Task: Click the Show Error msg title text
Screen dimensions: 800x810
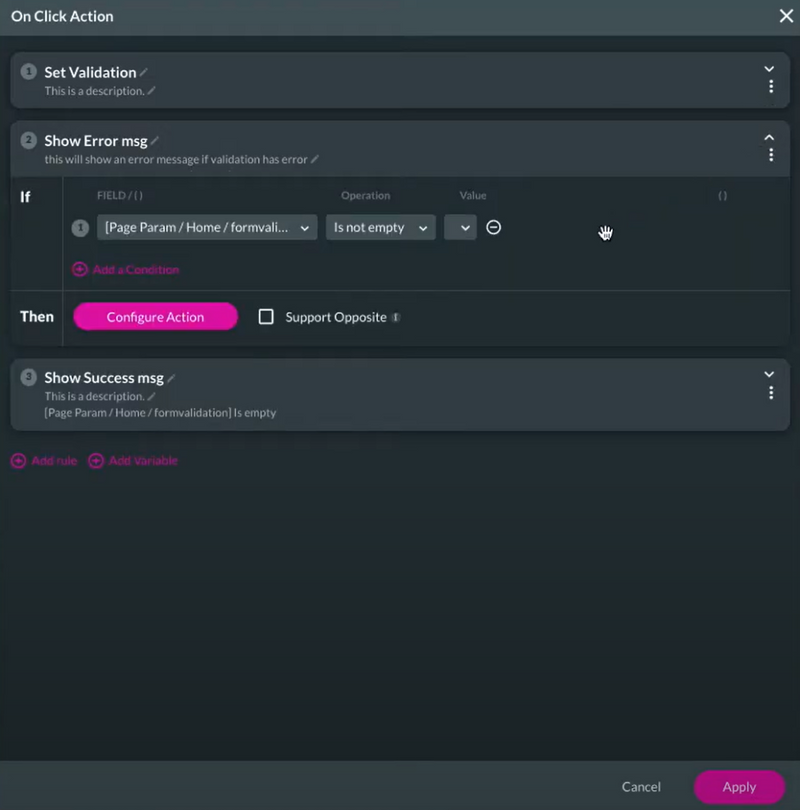Action: tap(96, 141)
